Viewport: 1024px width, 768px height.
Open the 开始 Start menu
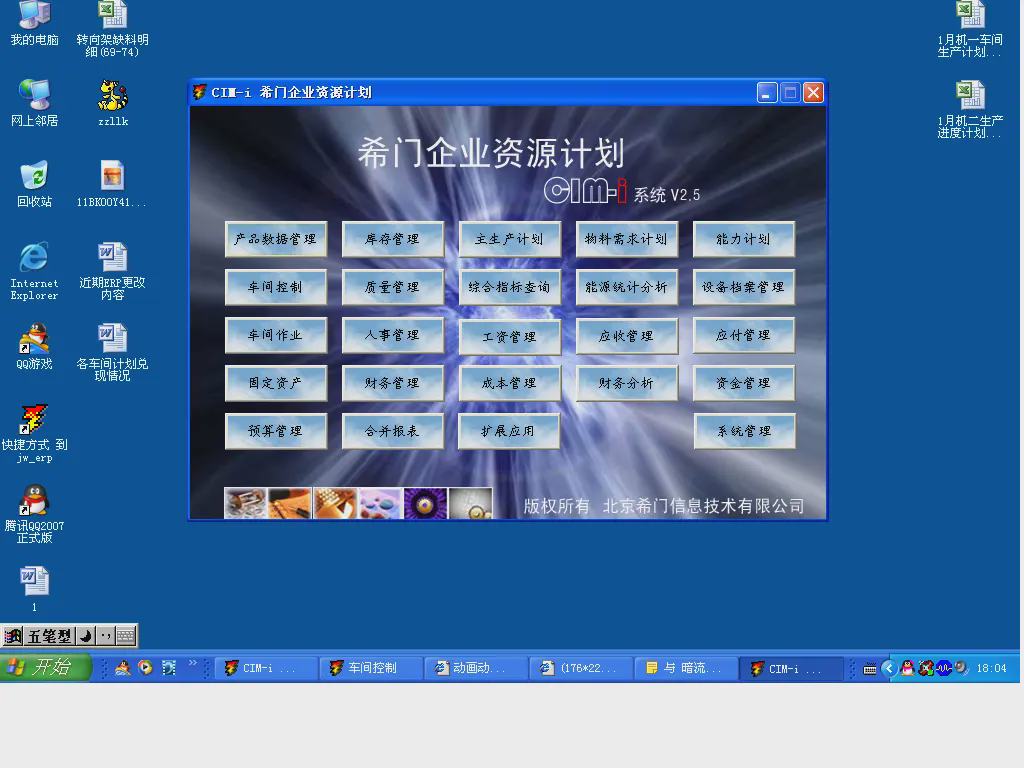(47, 667)
